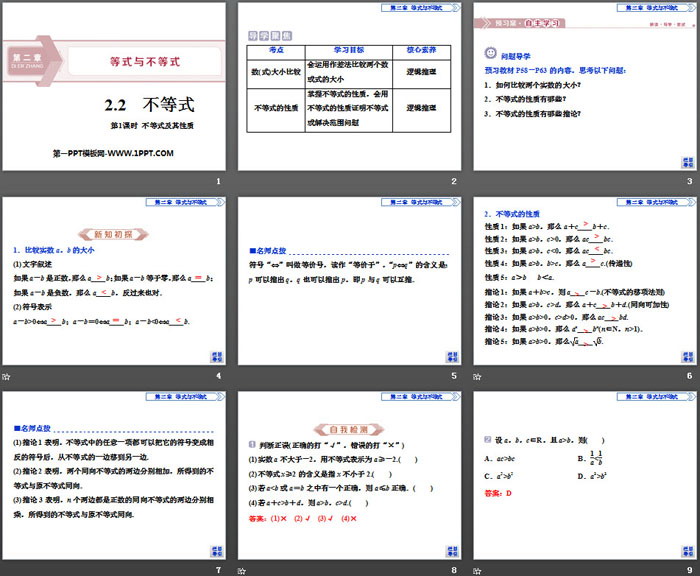Open the 第一PPT模板网 WWW.1PPT.COM link
The image size is (700, 576).
click(113, 153)
